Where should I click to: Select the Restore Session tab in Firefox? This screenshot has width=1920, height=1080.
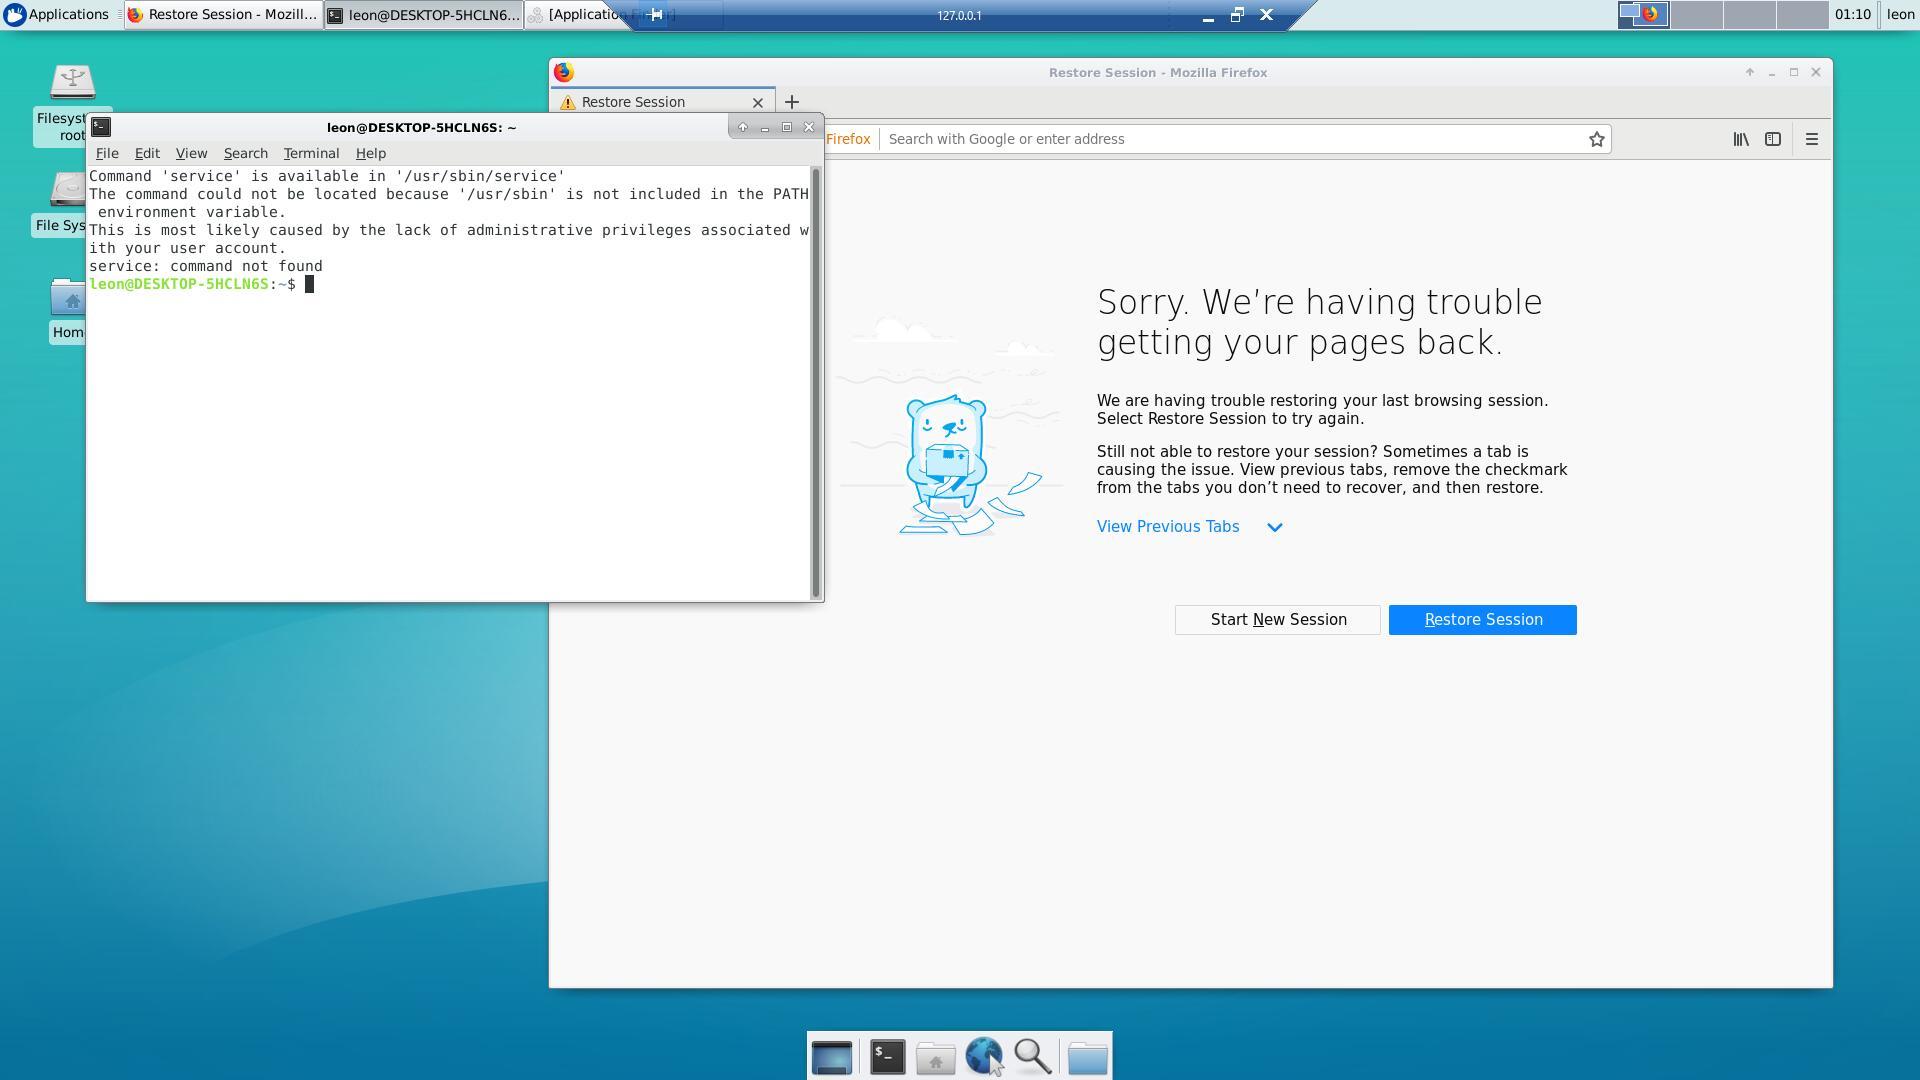662,102
